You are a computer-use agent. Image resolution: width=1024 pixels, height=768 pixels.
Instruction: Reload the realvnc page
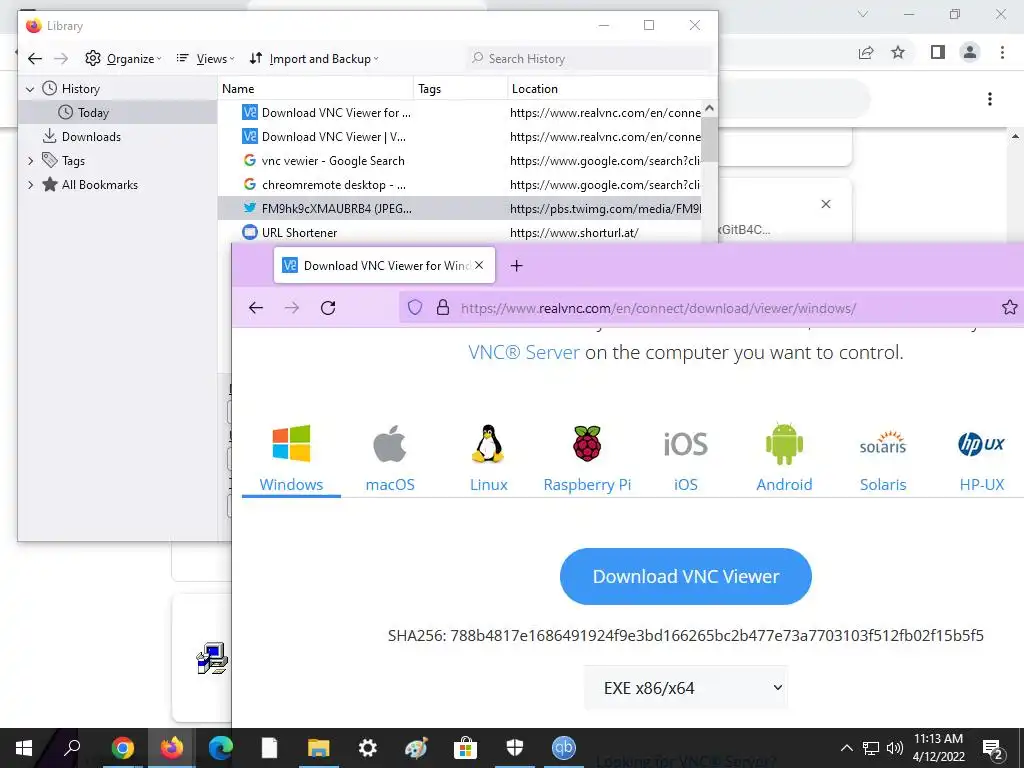(x=328, y=308)
